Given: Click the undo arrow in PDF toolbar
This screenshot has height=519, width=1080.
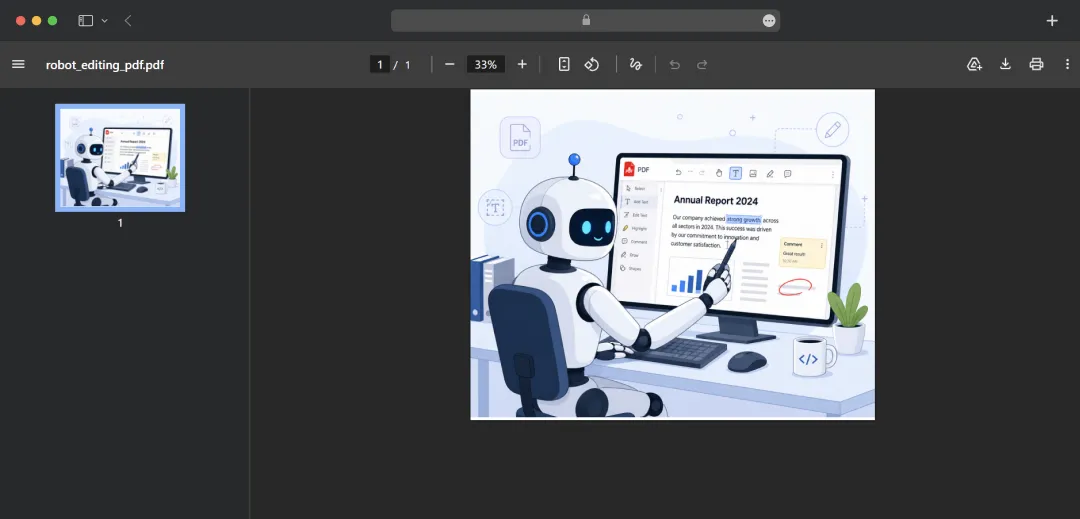Looking at the screenshot, I should [674, 64].
